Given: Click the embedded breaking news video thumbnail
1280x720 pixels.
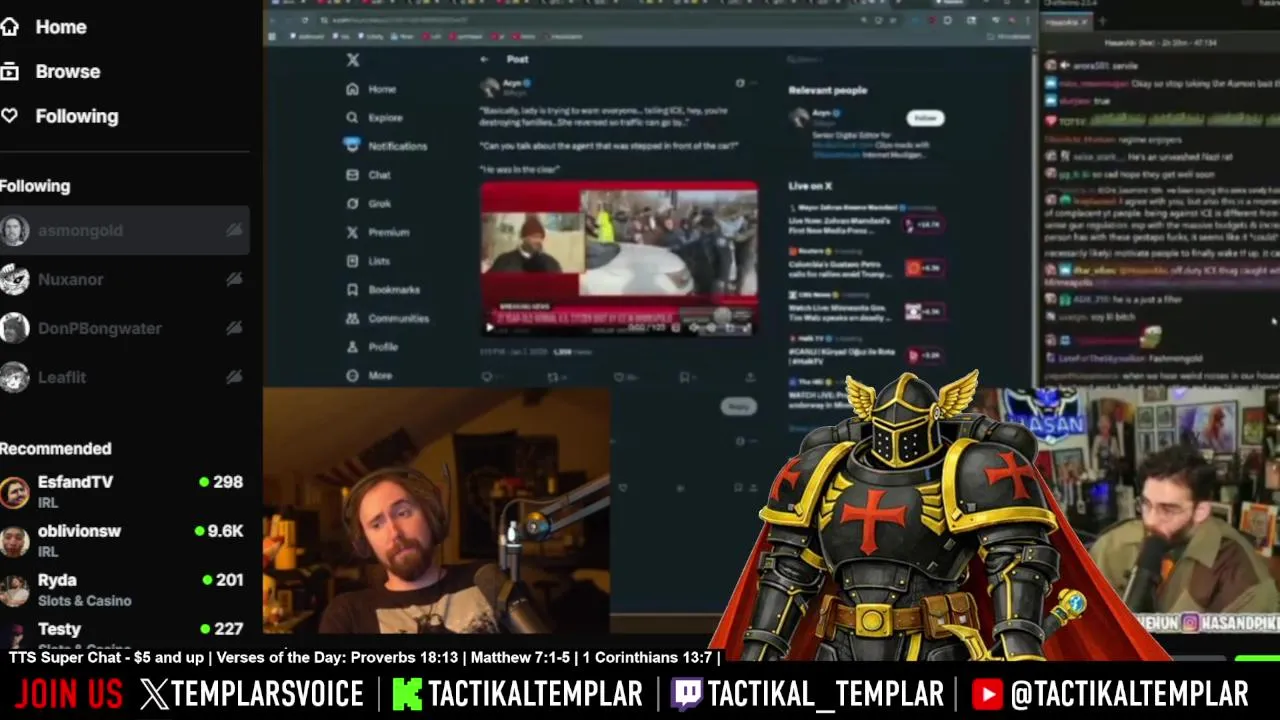Looking at the screenshot, I should point(619,258).
